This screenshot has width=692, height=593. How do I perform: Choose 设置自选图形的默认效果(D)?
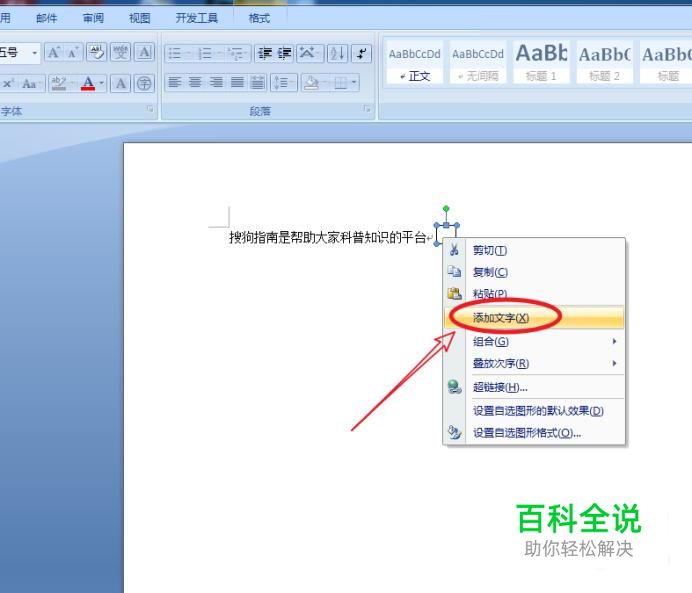point(534,411)
